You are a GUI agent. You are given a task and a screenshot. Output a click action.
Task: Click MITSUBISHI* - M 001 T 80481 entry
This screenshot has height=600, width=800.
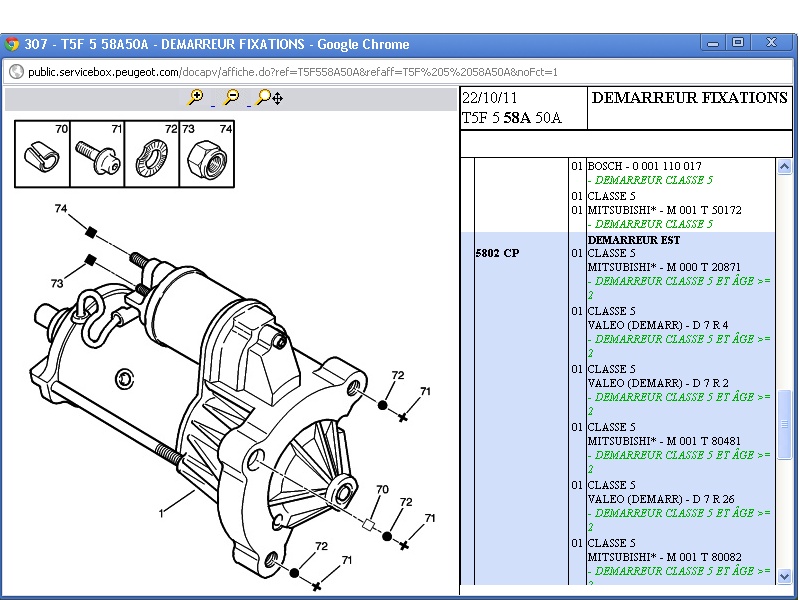[664, 441]
